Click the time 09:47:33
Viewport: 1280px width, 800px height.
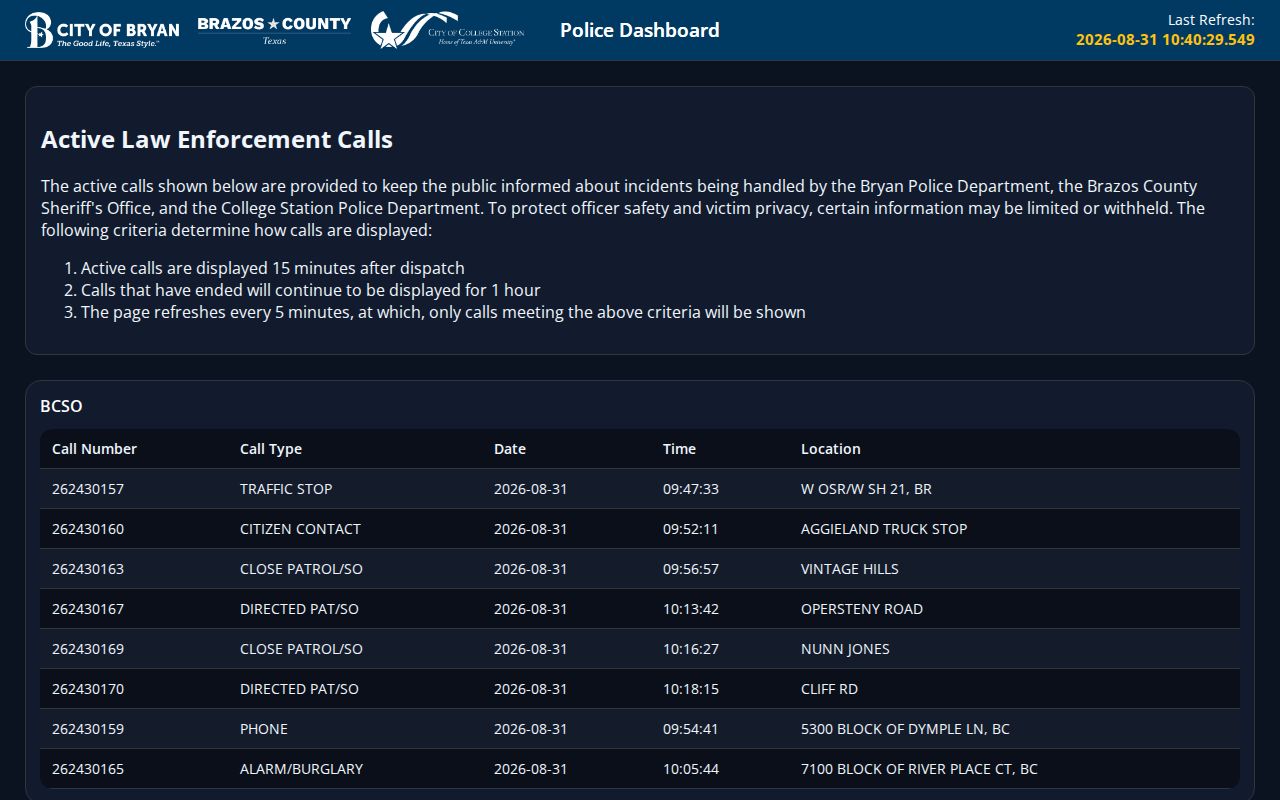(691, 489)
